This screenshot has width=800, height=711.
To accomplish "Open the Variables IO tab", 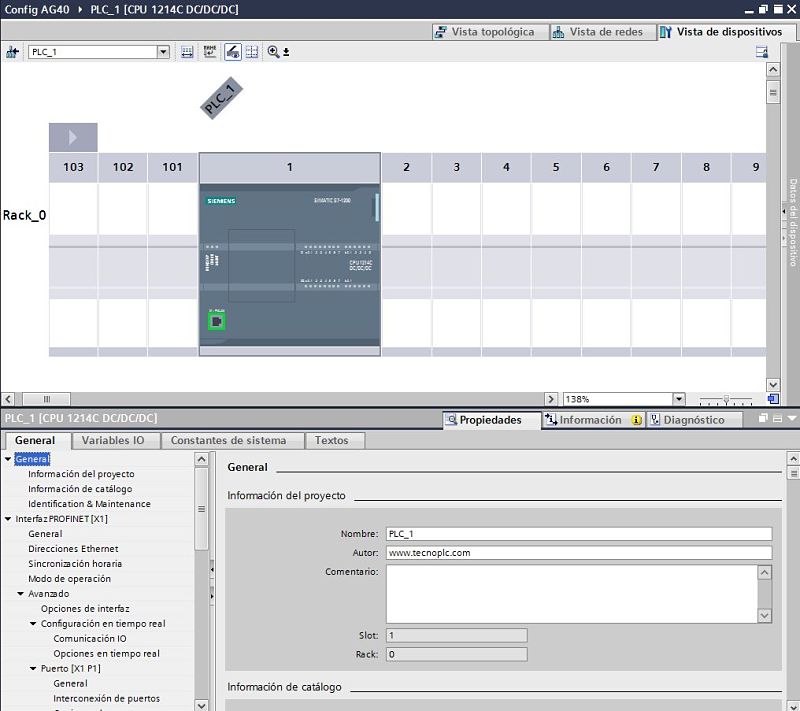I will click(x=113, y=440).
